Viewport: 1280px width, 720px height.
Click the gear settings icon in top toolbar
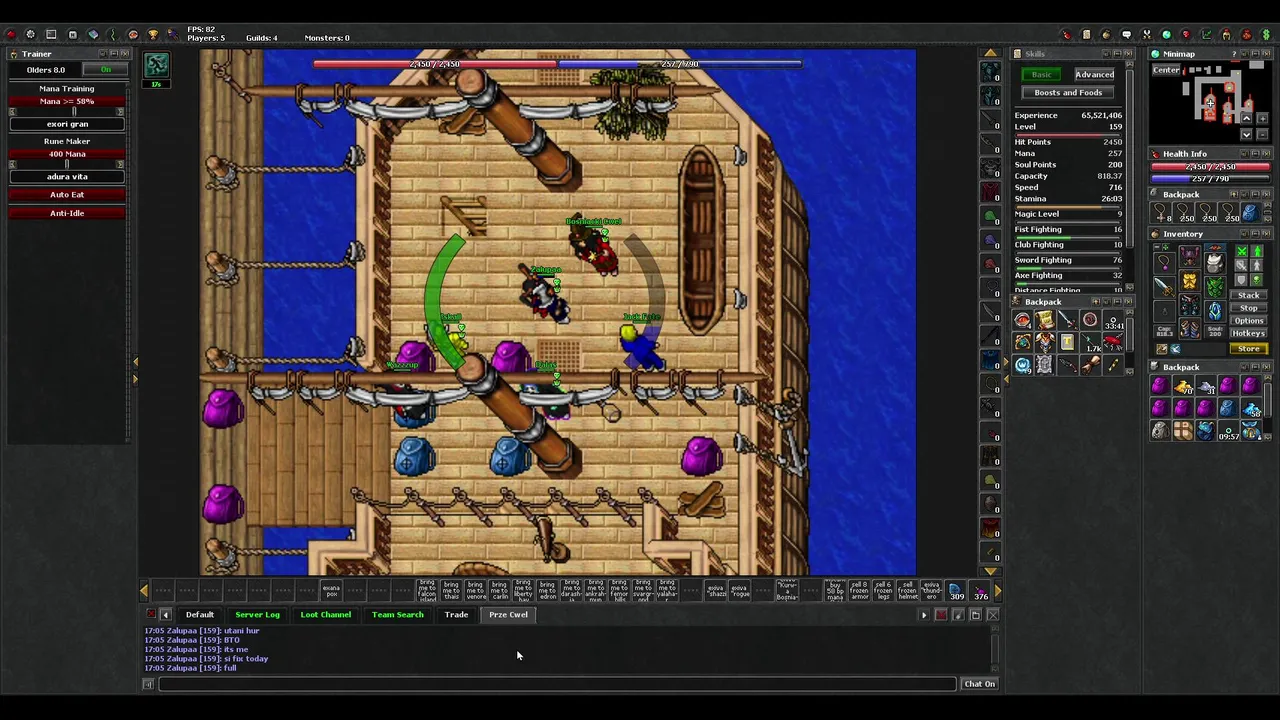[x=30, y=35]
